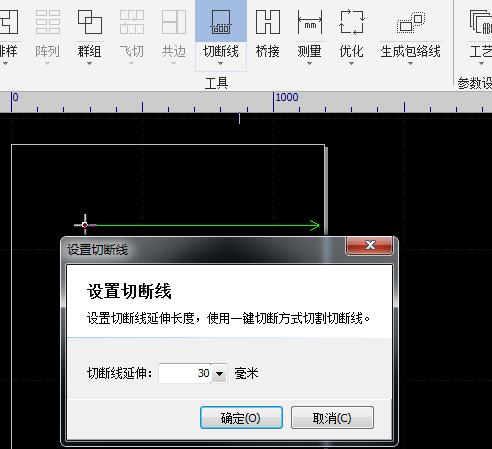Image resolution: width=492 pixels, height=449 pixels.
Task: Open the 测量 measure tool icon
Action: click(310, 22)
